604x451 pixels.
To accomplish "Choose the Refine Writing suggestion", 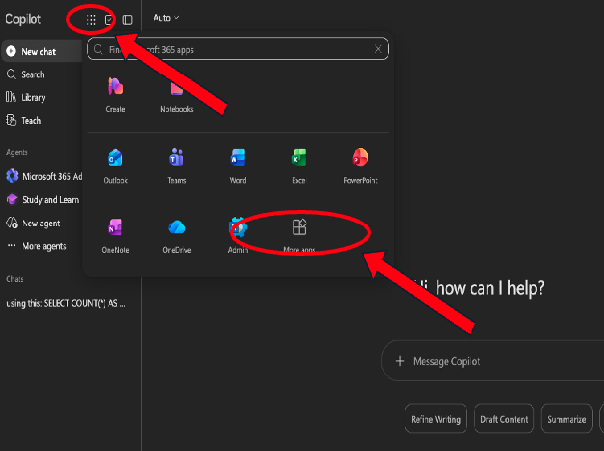I will coord(436,419).
